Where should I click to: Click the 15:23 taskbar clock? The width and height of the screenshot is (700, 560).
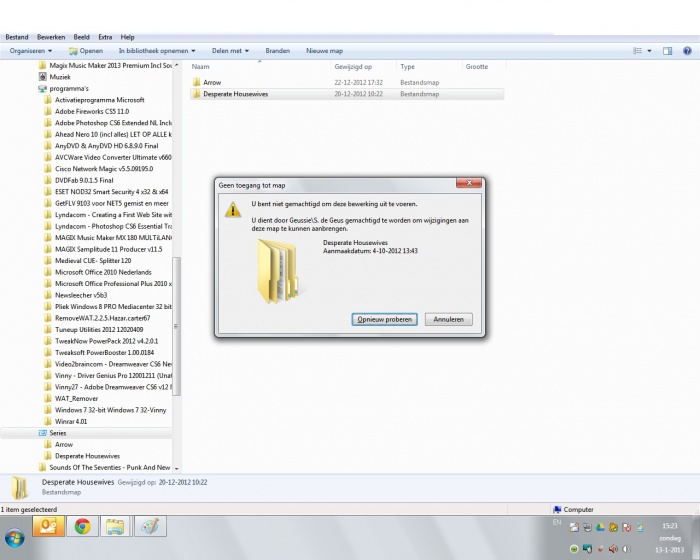click(x=670, y=526)
